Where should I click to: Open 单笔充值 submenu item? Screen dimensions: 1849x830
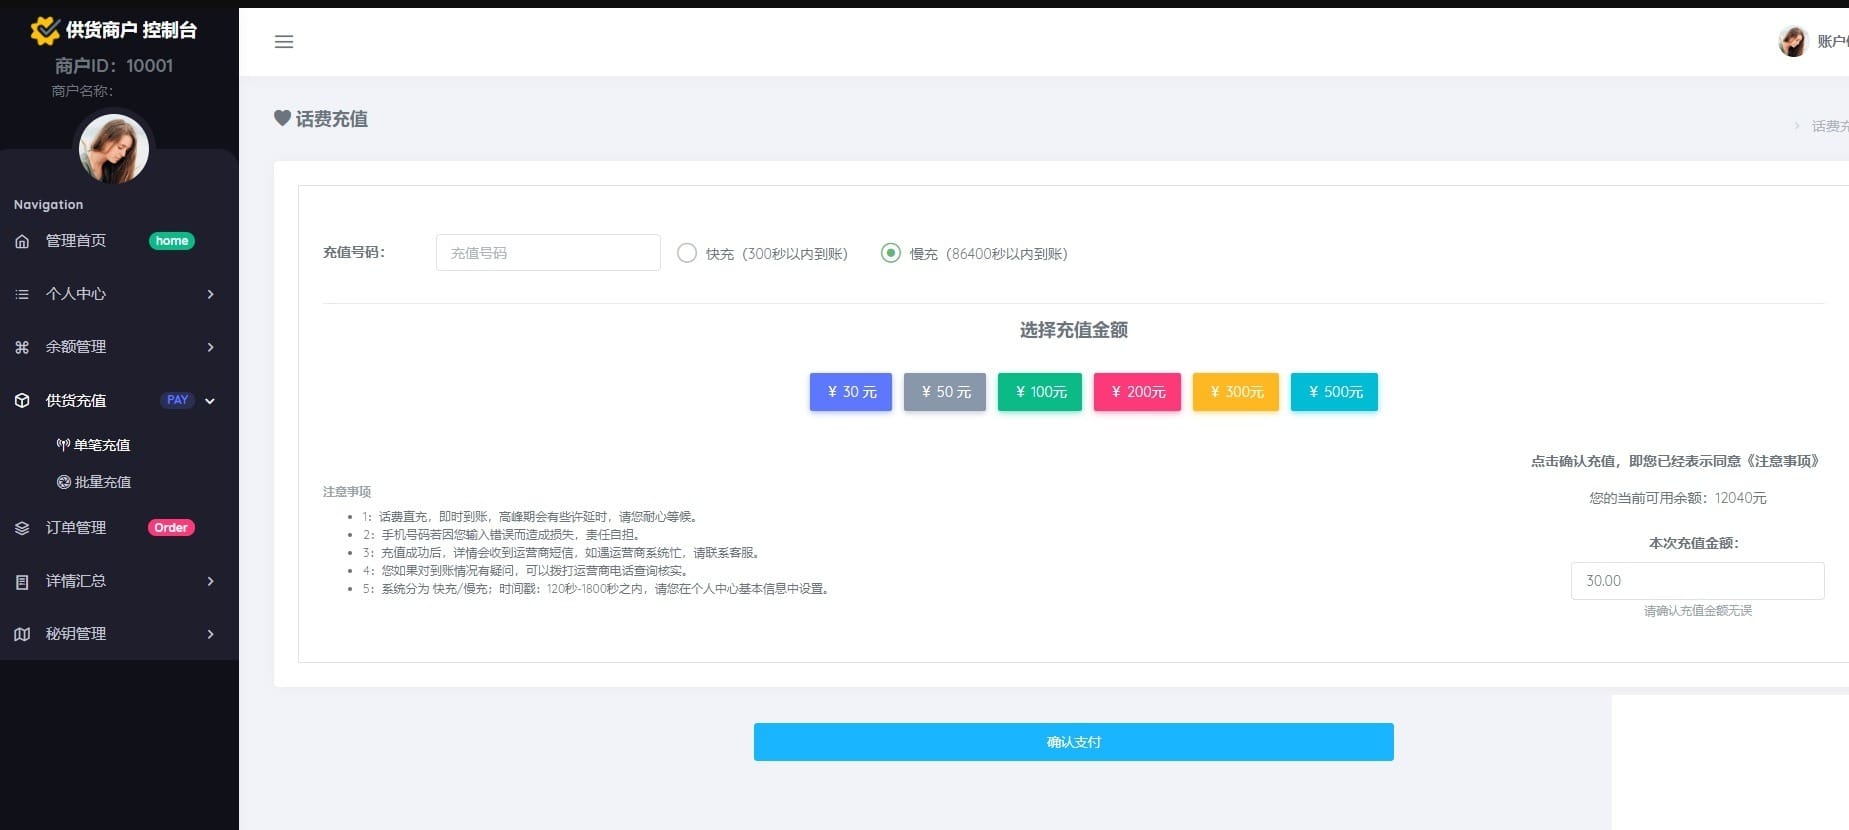[x=93, y=445]
